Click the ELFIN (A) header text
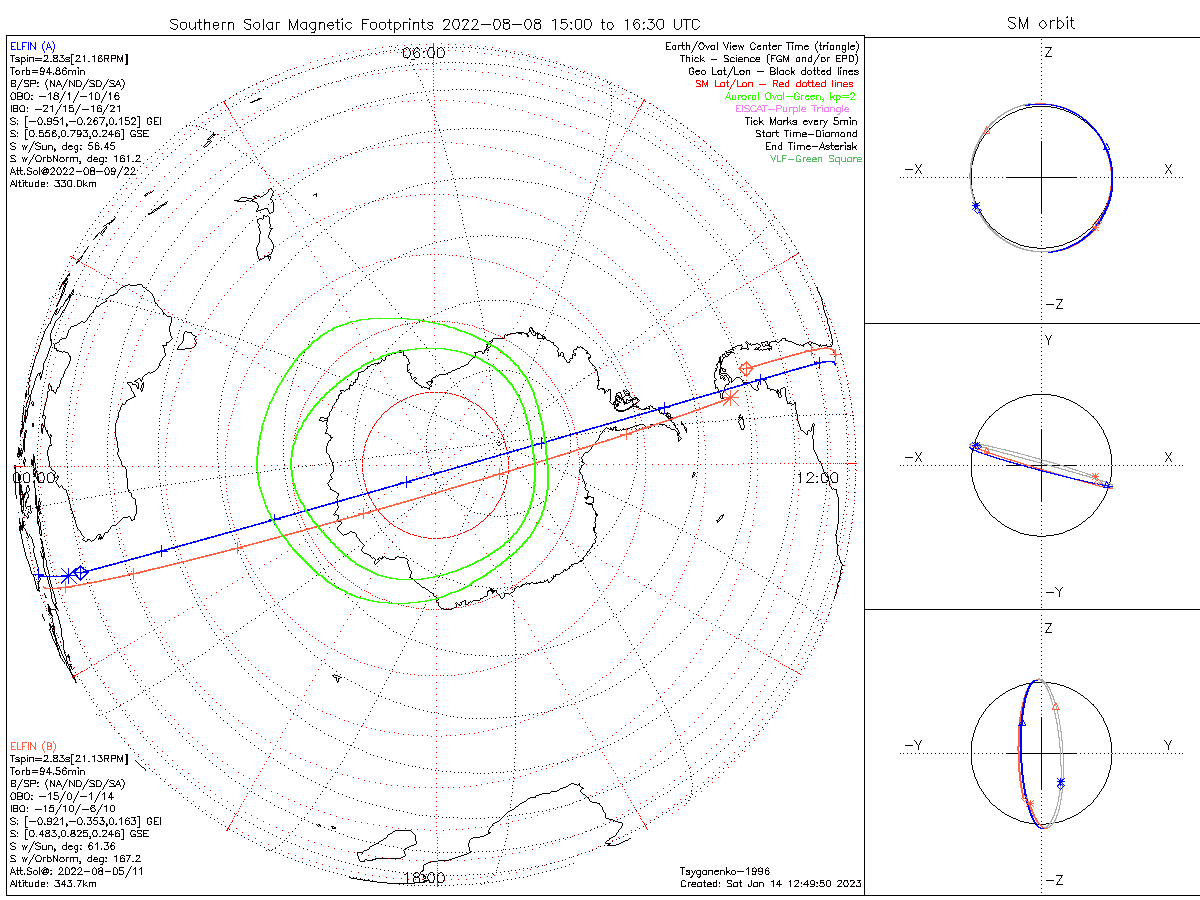1200x900 pixels. [x=32, y=46]
